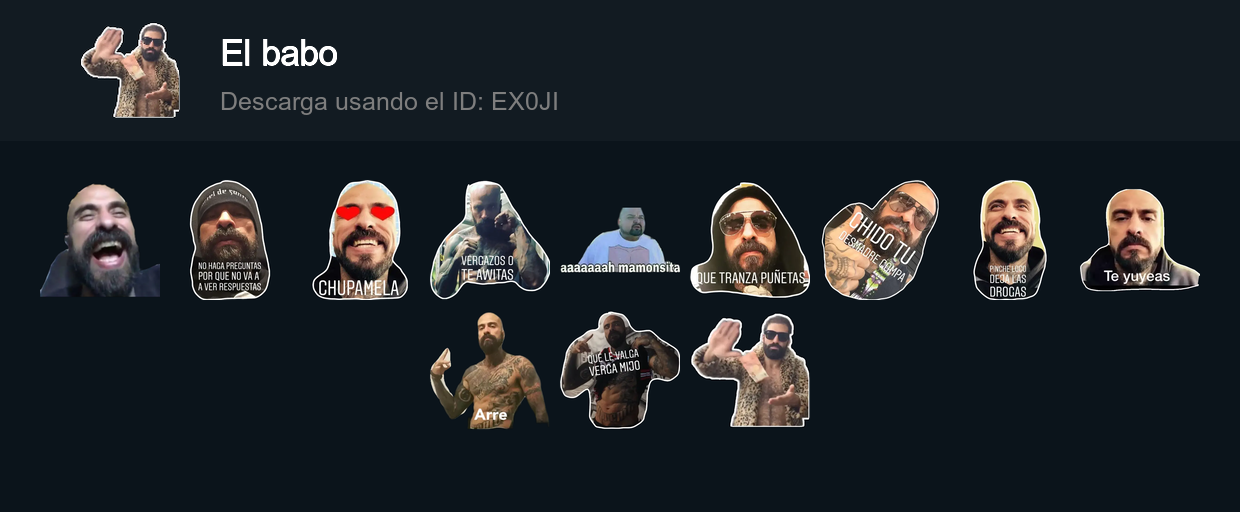Select the shirtless "Arre" sticker

(490, 370)
